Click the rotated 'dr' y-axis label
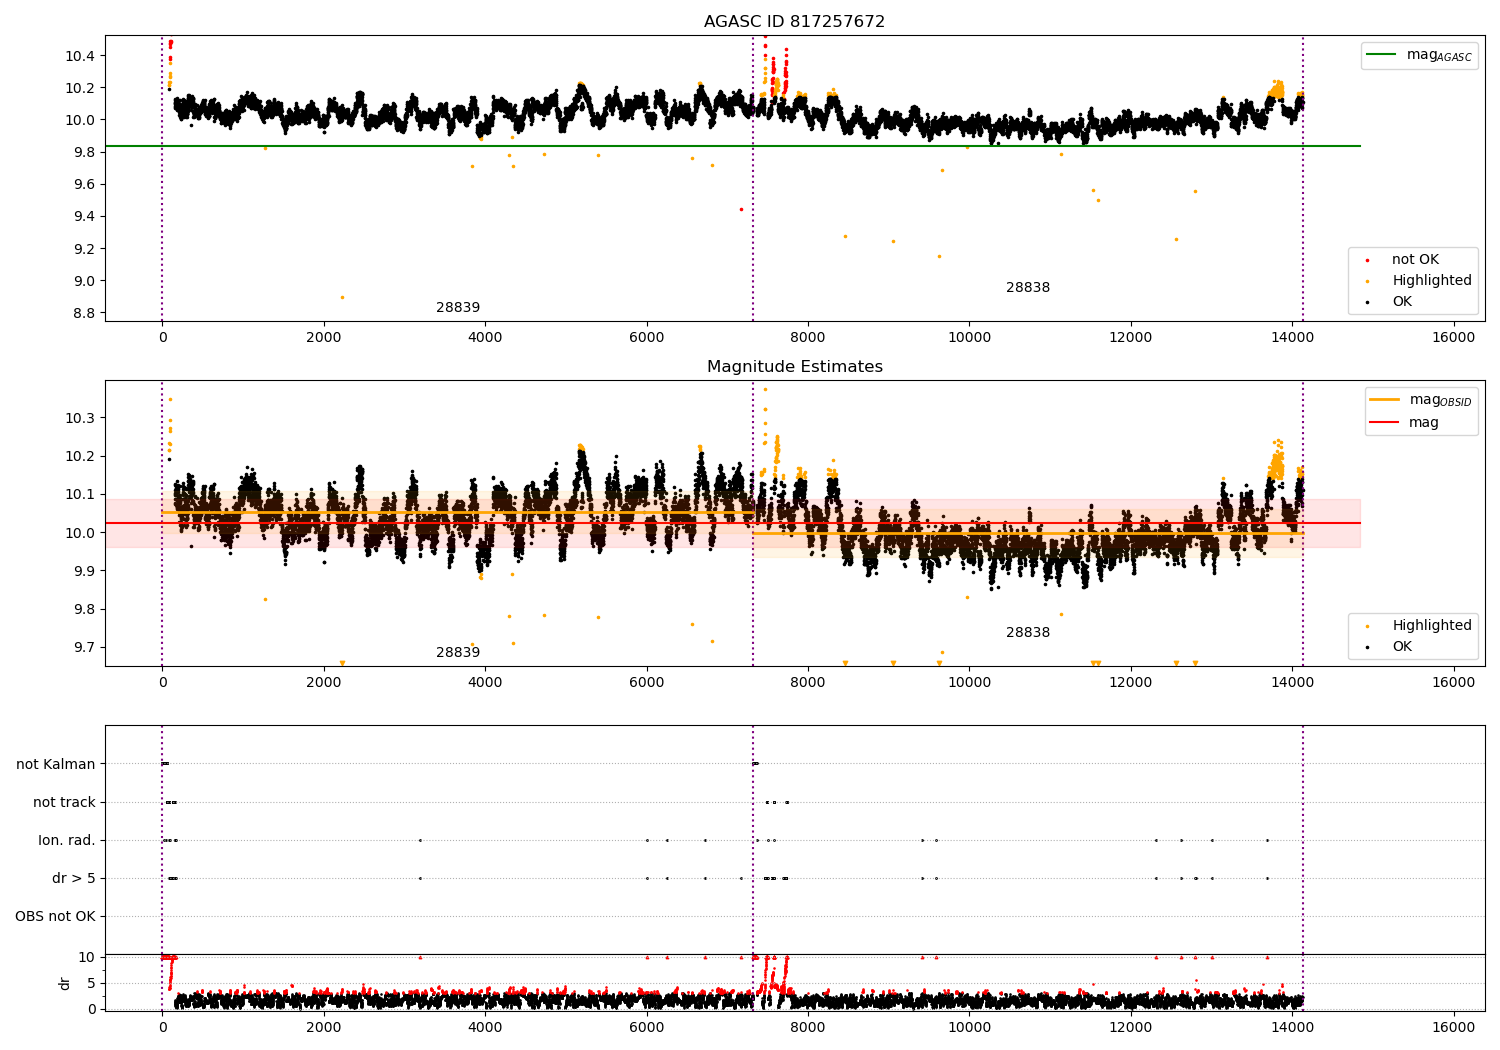This screenshot has height=1050, width=1500. click(x=65, y=983)
